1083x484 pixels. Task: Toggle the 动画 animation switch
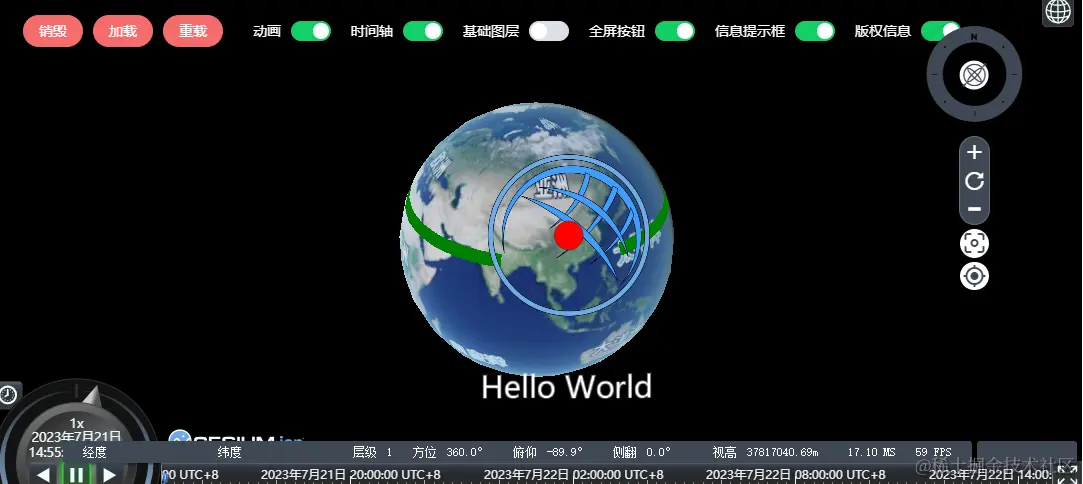[311, 31]
